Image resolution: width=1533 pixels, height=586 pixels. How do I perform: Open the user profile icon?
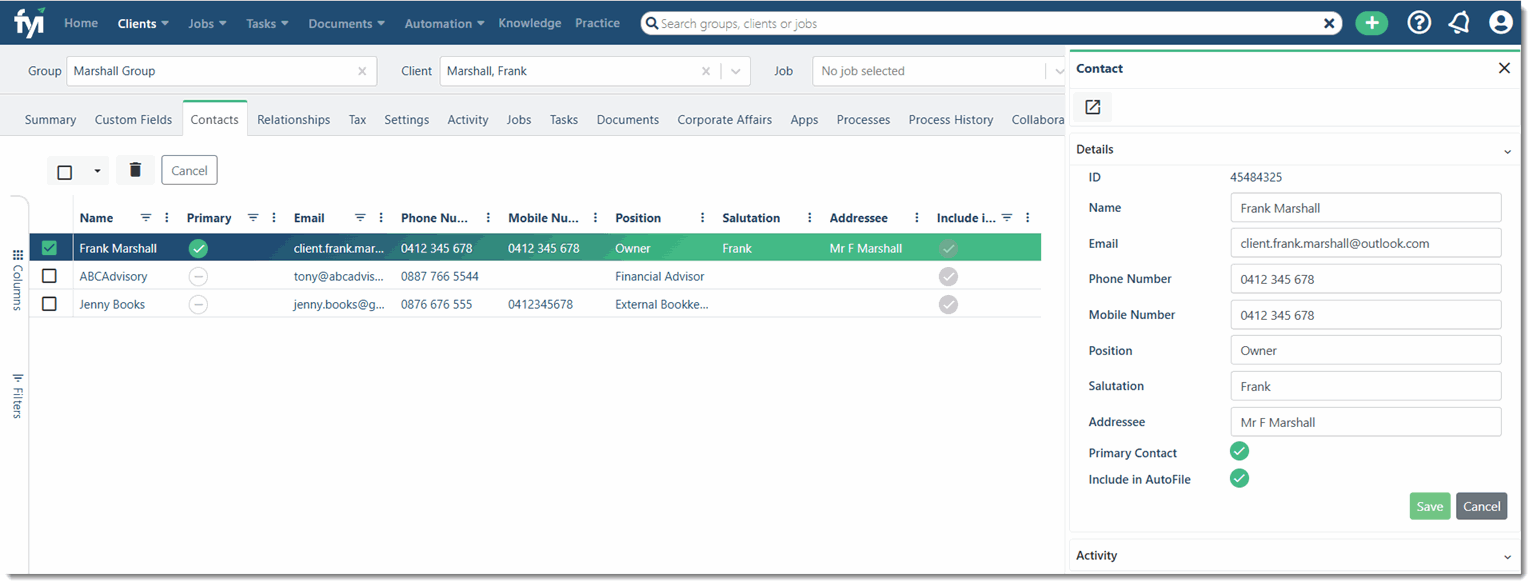coord(1500,23)
